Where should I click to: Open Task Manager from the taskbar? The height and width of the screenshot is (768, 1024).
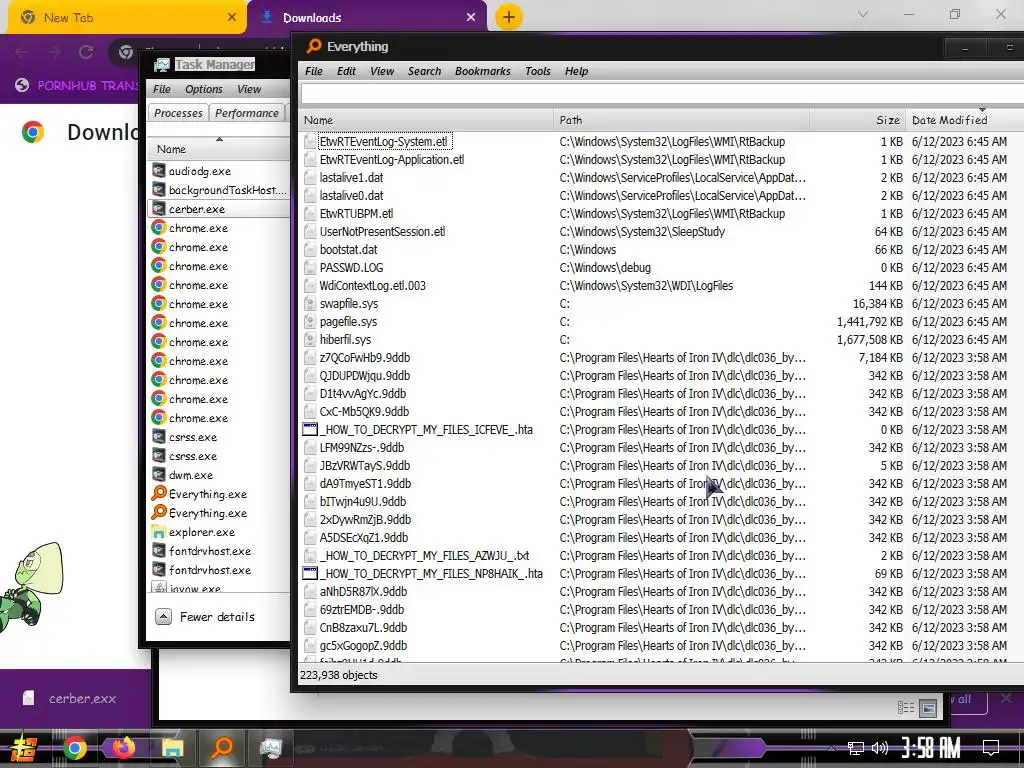(x=270, y=748)
